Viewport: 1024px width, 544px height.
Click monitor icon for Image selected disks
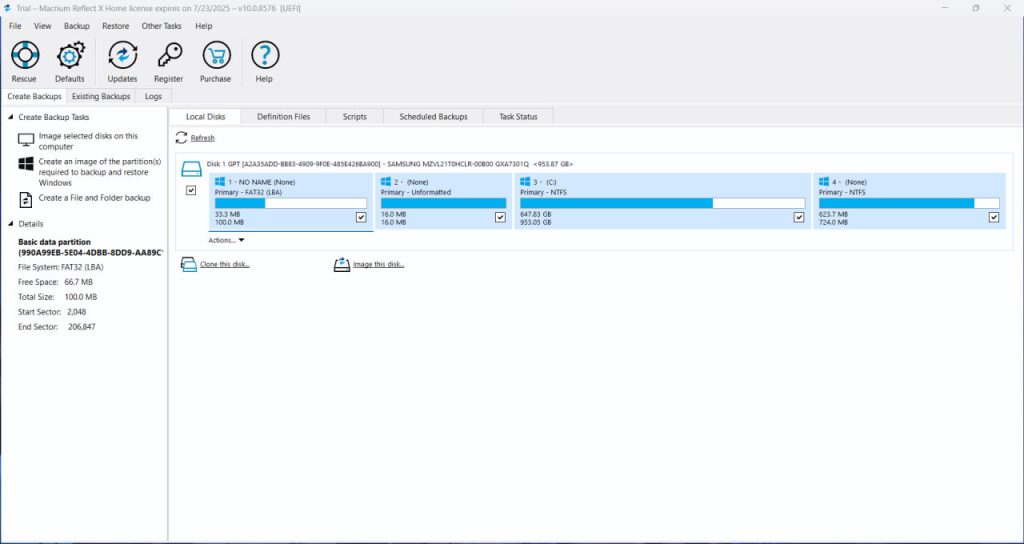click(26, 140)
